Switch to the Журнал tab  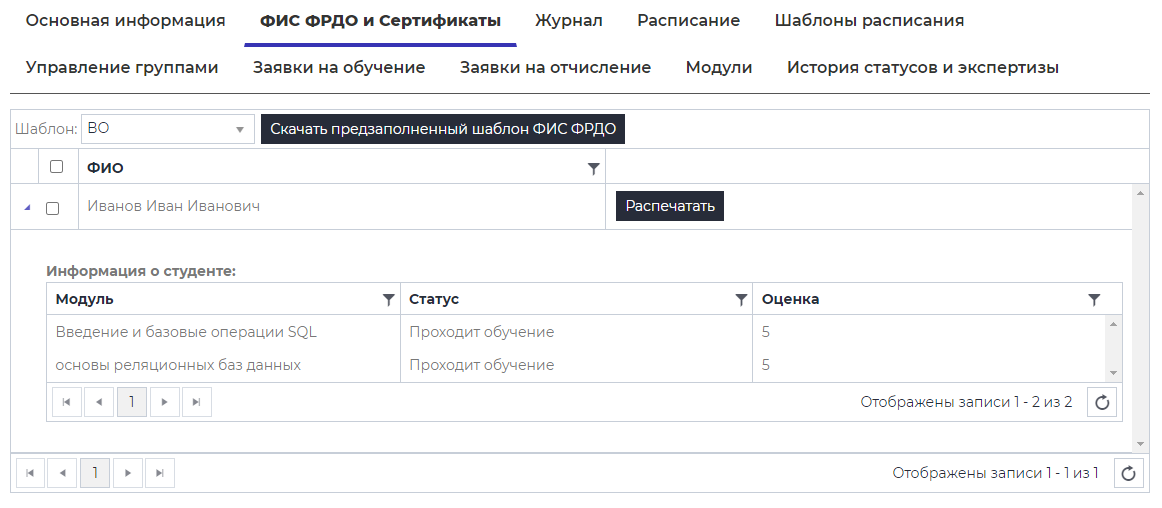pyautogui.click(x=568, y=20)
